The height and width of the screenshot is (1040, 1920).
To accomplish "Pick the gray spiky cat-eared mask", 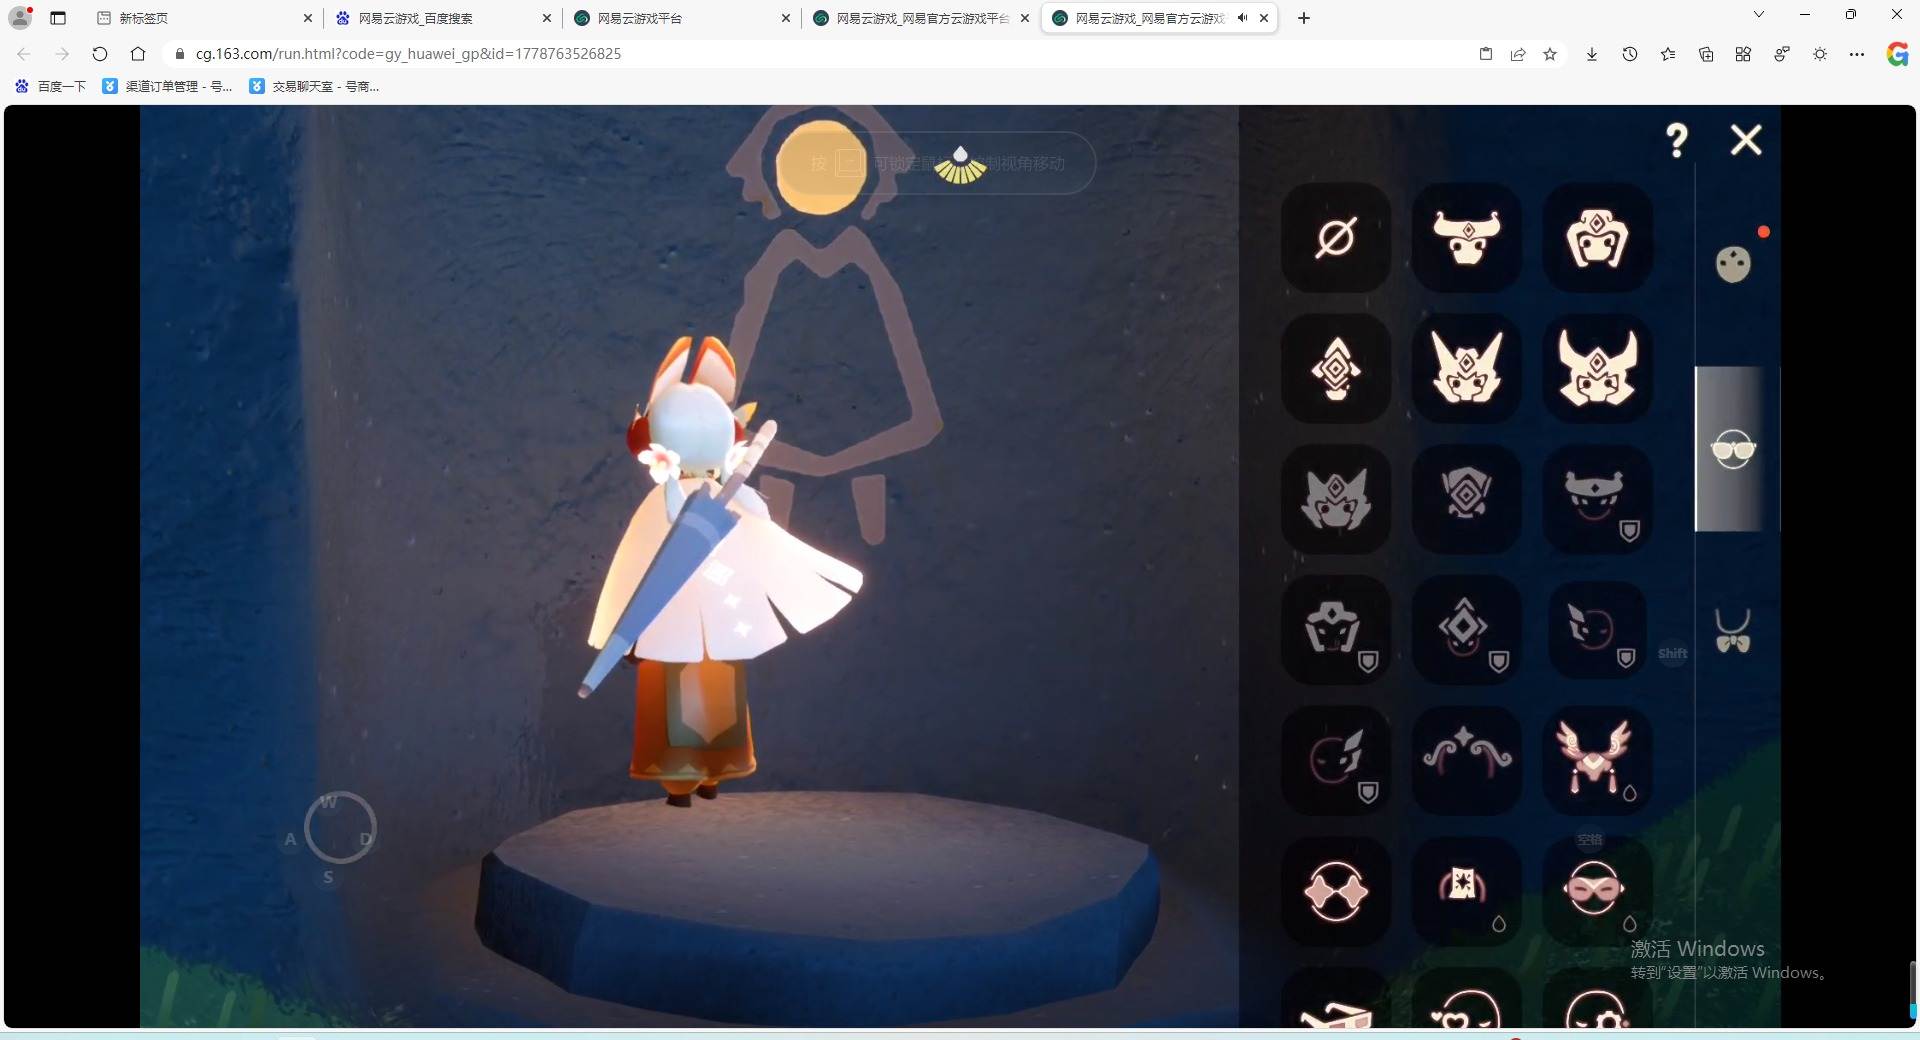I will [x=1336, y=499].
